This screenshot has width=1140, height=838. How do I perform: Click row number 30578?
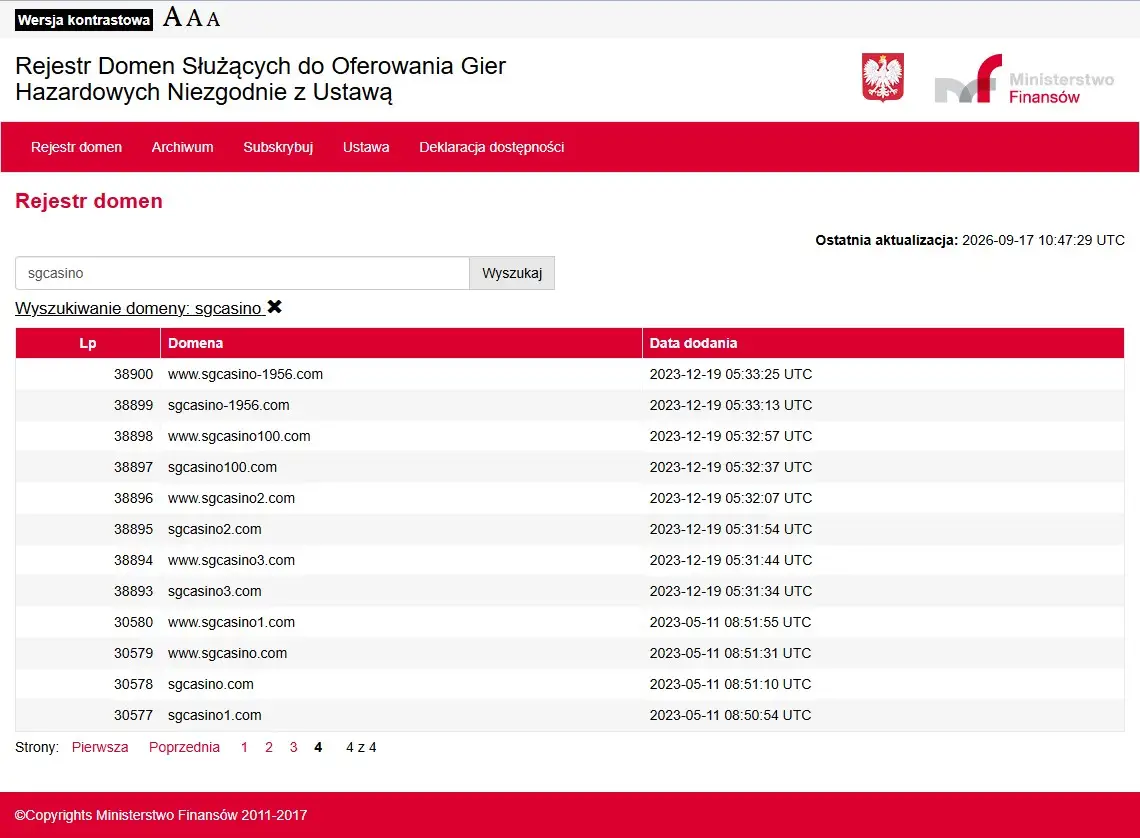pyautogui.click(x=134, y=685)
